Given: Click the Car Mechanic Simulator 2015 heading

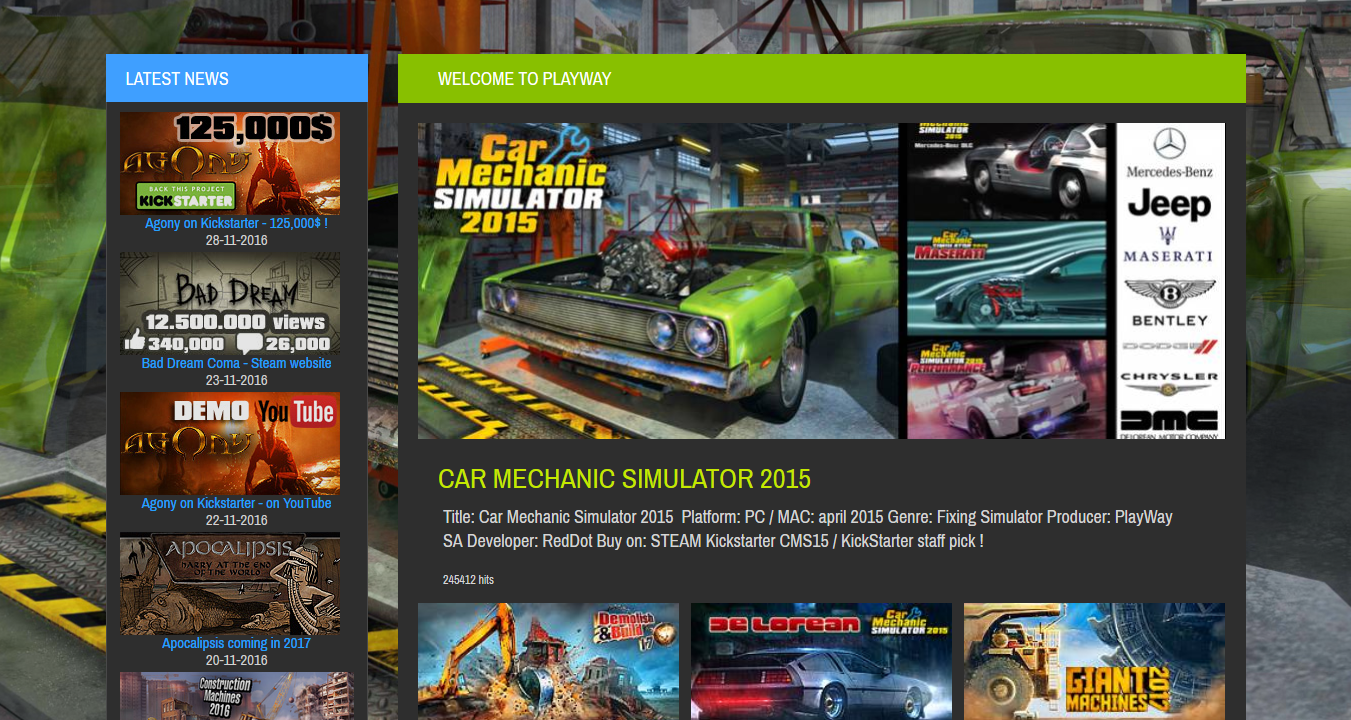Looking at the screenshot, I should [624, 479].
